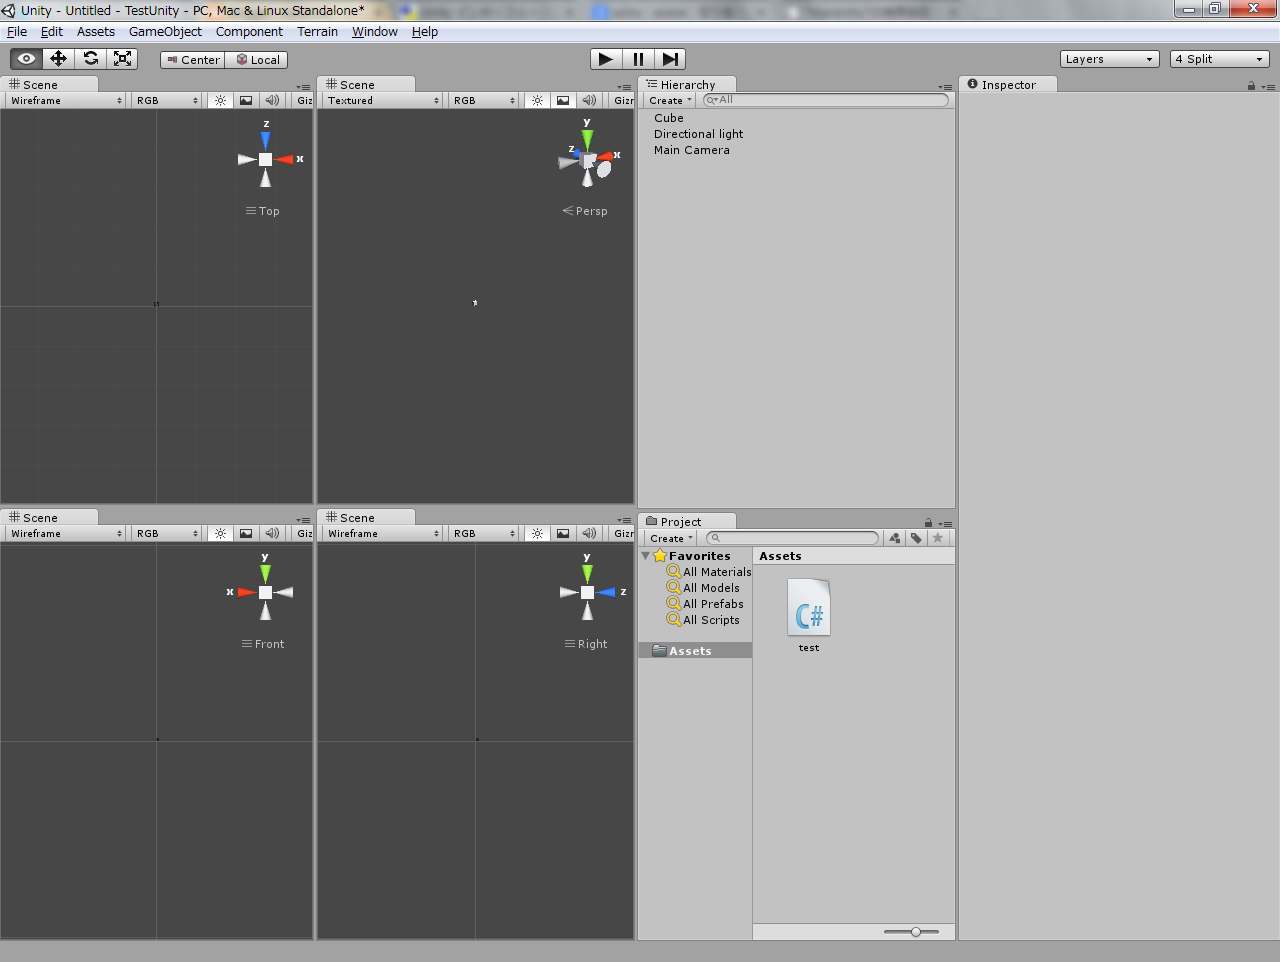Open the Layers dropdown

click(x=1109, y=58)
